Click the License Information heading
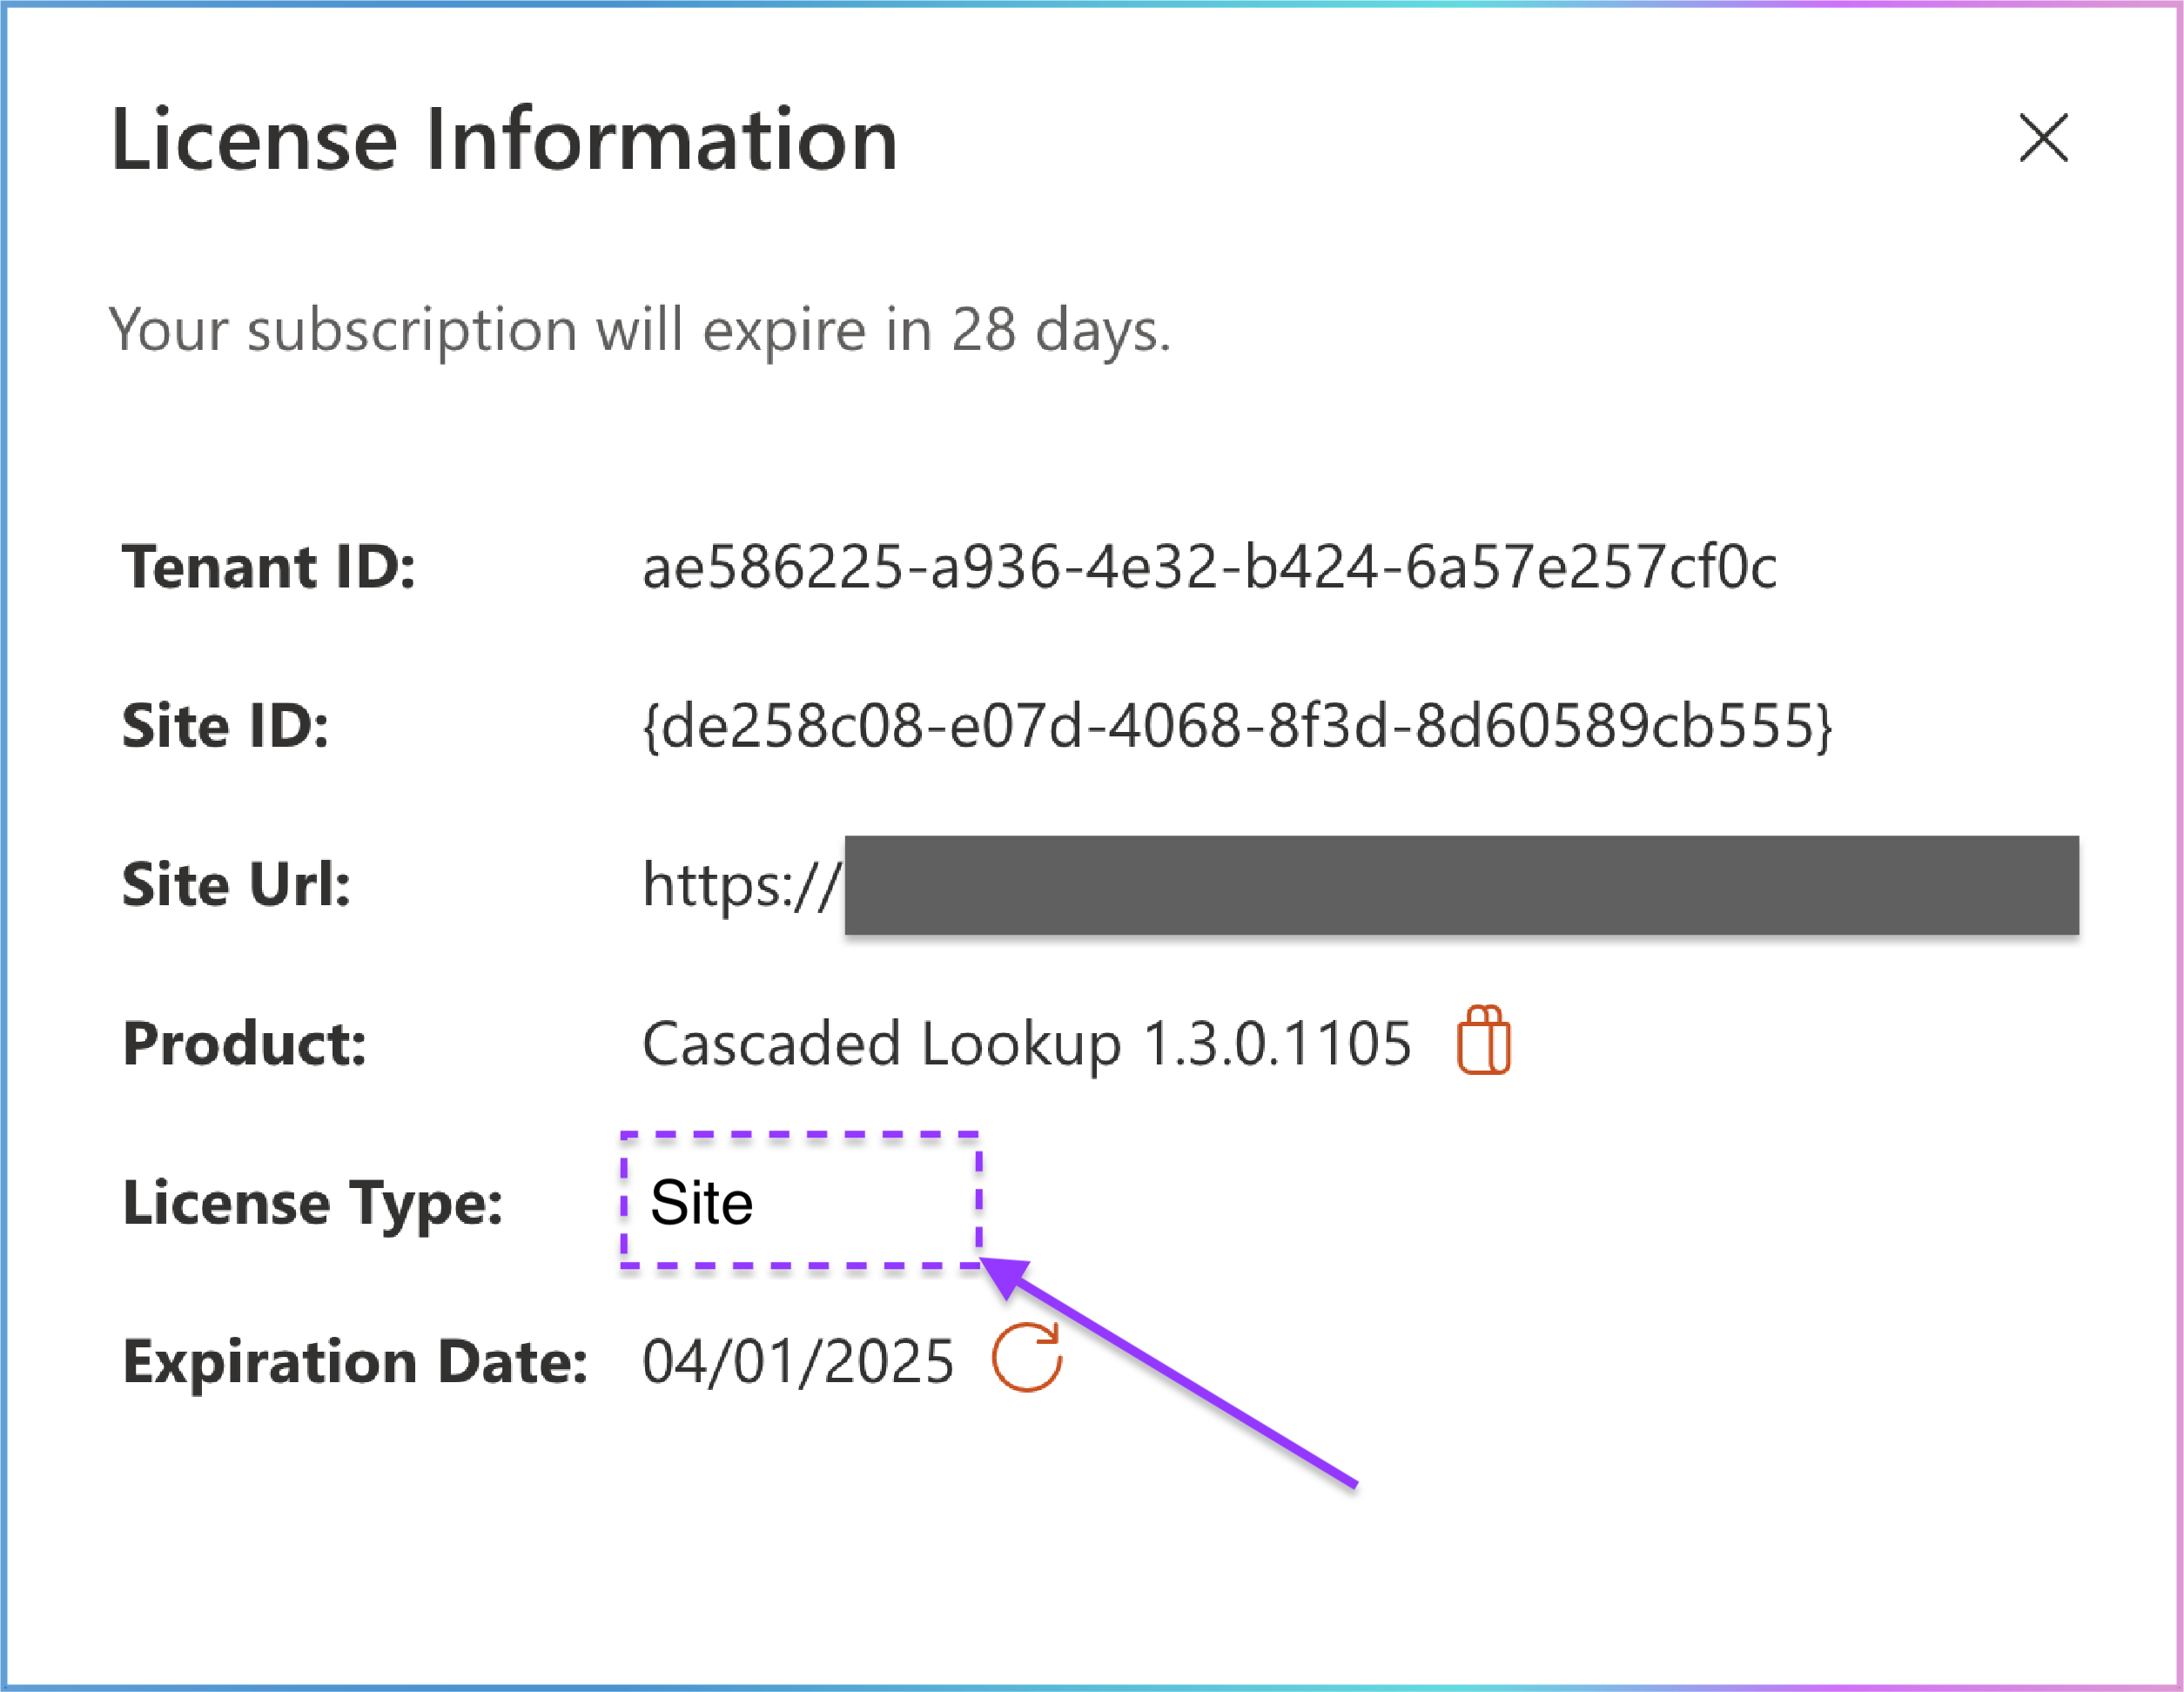2184x1692 pixels. pos(504,139)
